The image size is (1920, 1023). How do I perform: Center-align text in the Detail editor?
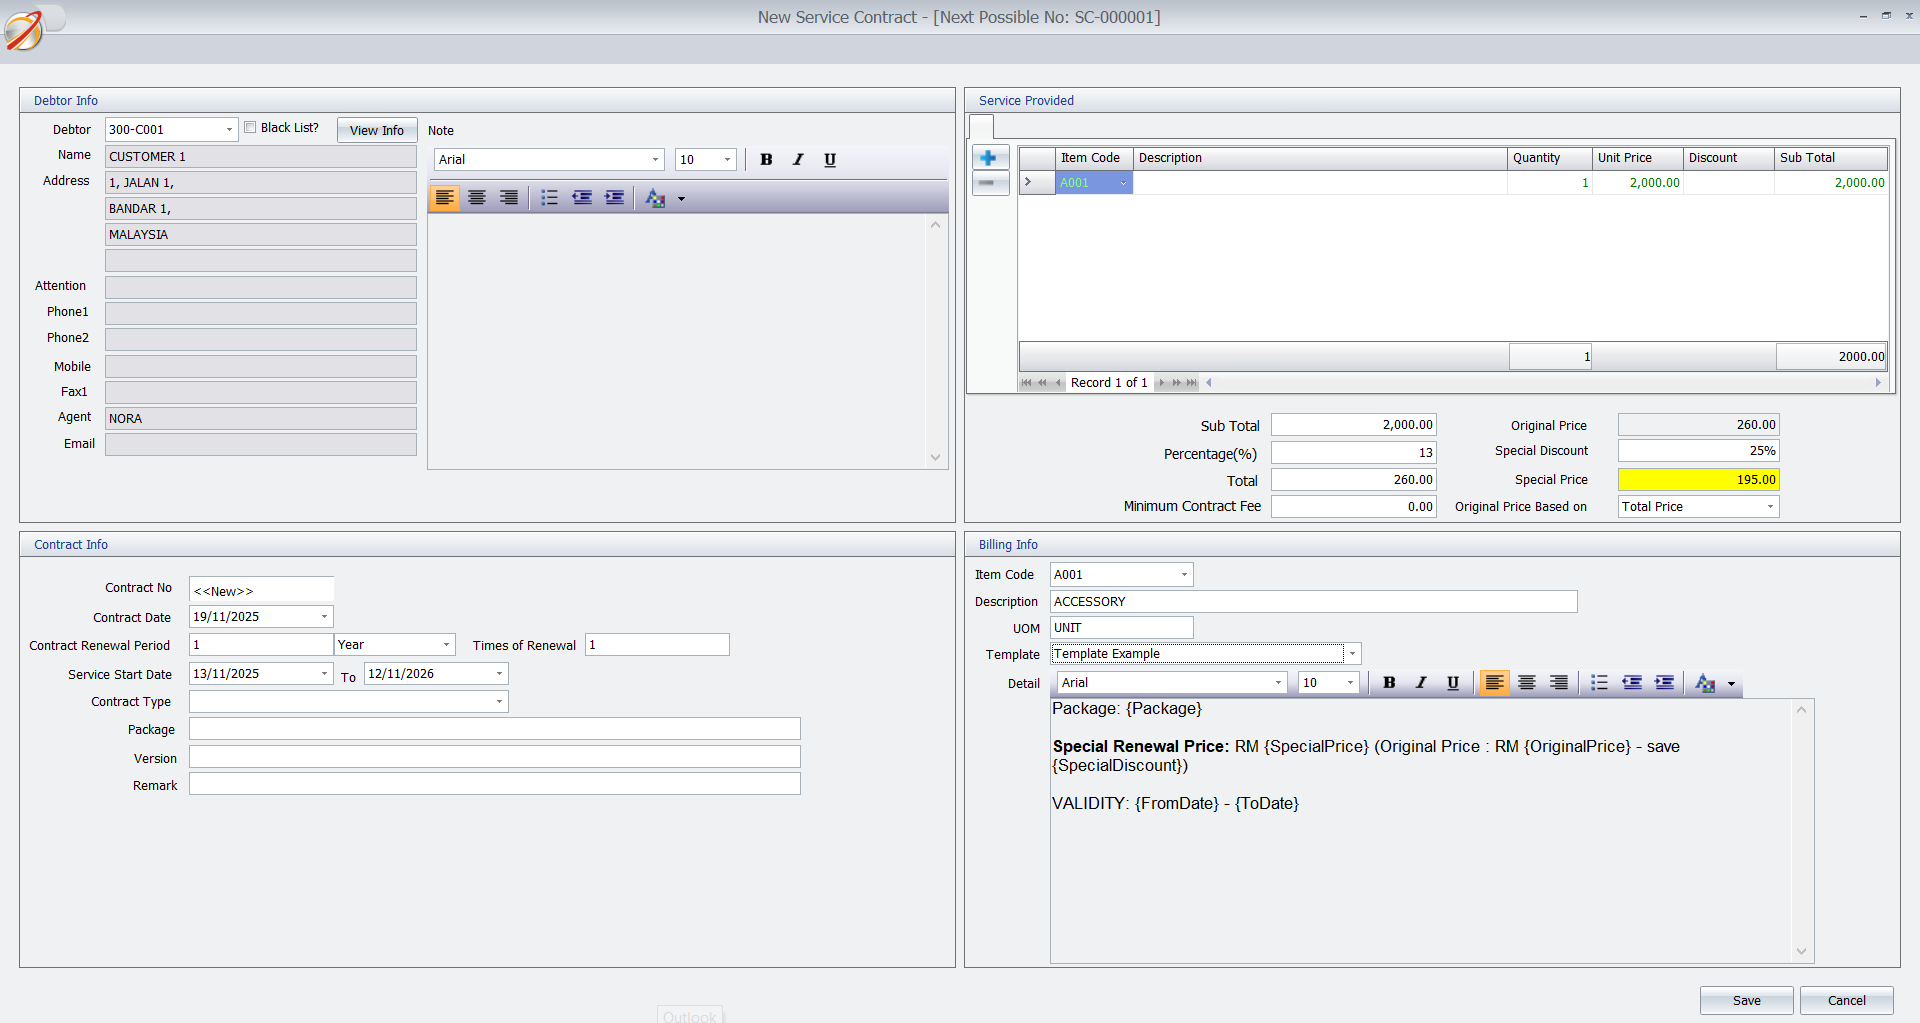[x=1526, y=683]
